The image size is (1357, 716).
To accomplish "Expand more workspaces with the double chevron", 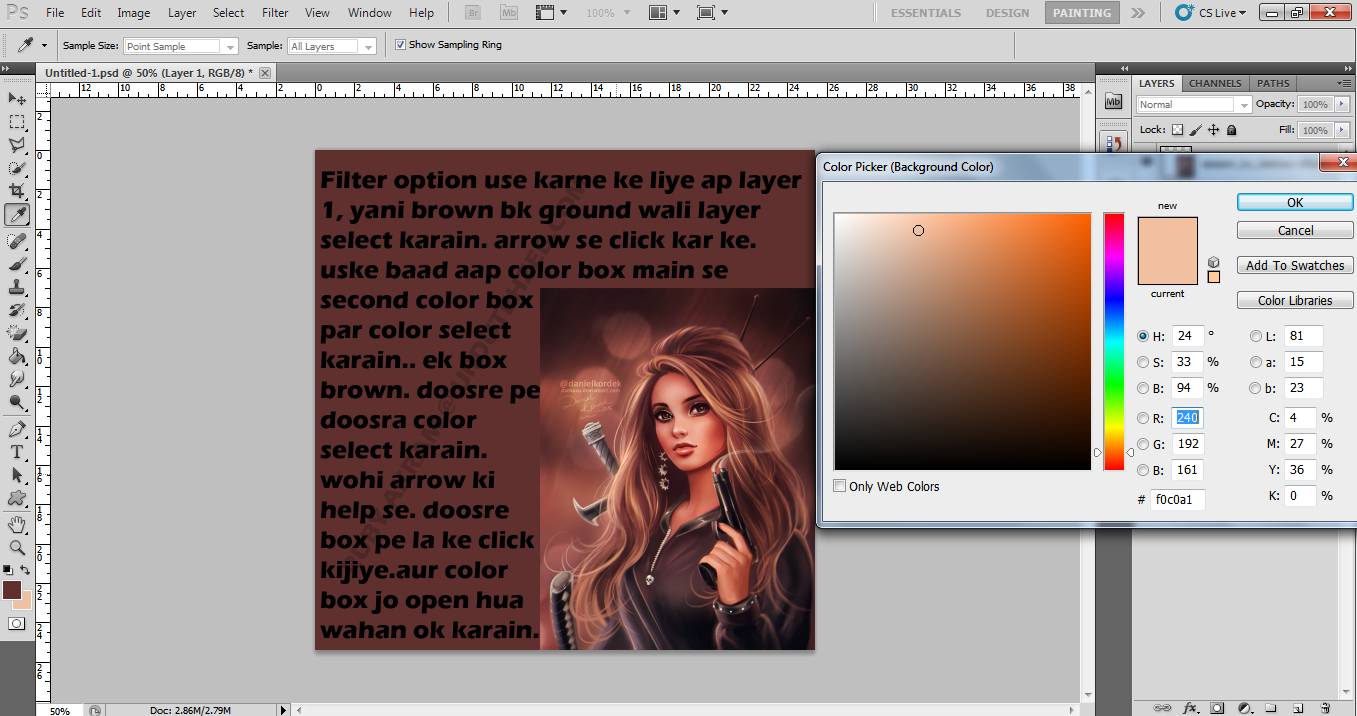I will (1138, 13).
